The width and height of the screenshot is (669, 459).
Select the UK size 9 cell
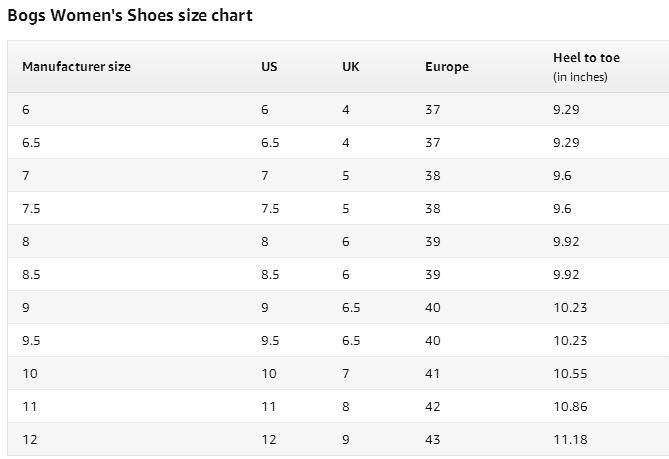[346, 440]
